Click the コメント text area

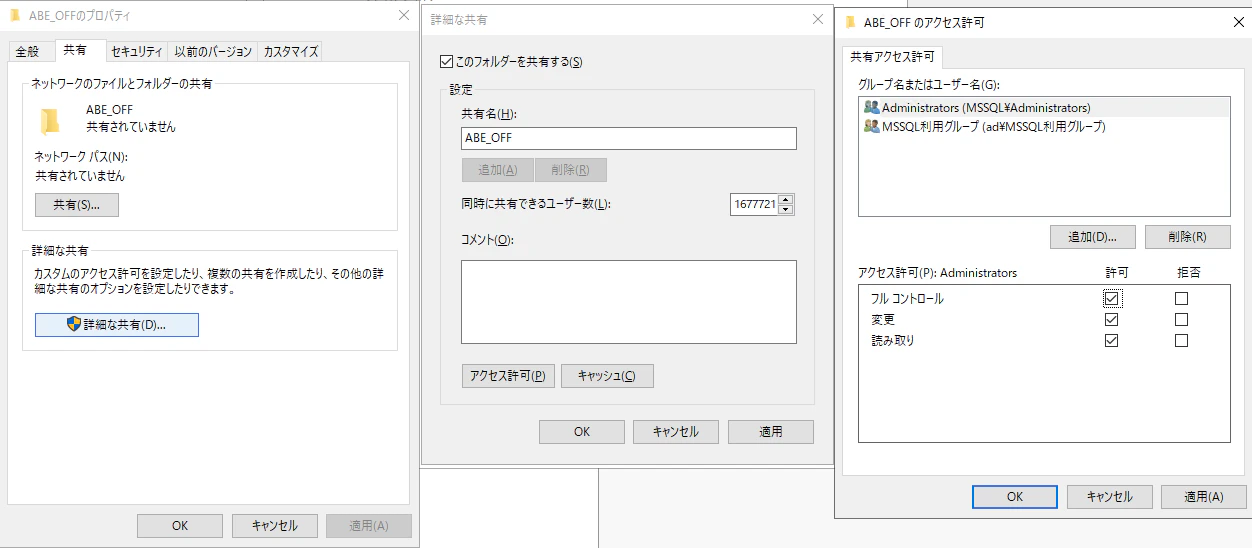pyautogui.click(x=629, y=302)
